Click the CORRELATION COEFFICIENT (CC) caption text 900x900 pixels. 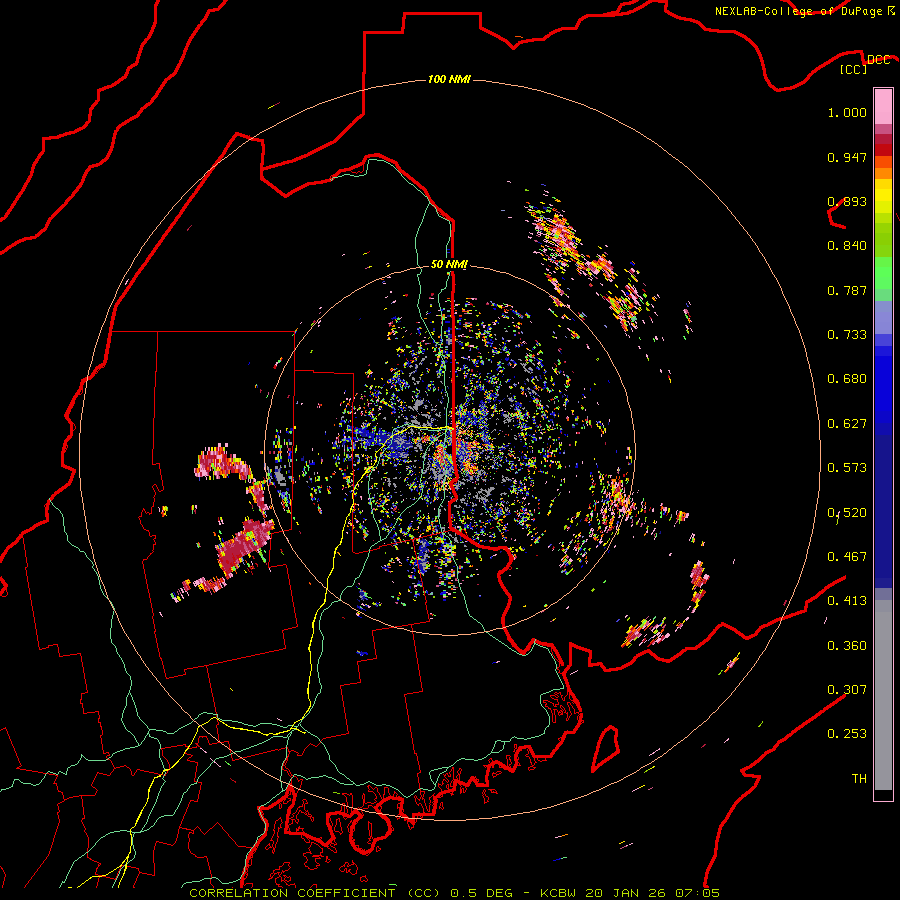315,893
